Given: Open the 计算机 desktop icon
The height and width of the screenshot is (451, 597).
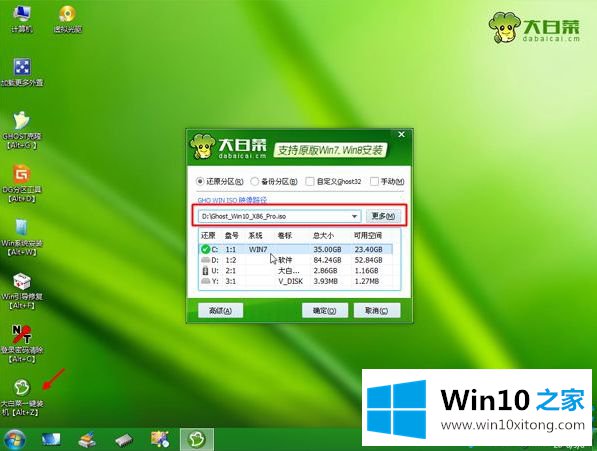Looking at the screenshot, I should click(x=22, y=19).
